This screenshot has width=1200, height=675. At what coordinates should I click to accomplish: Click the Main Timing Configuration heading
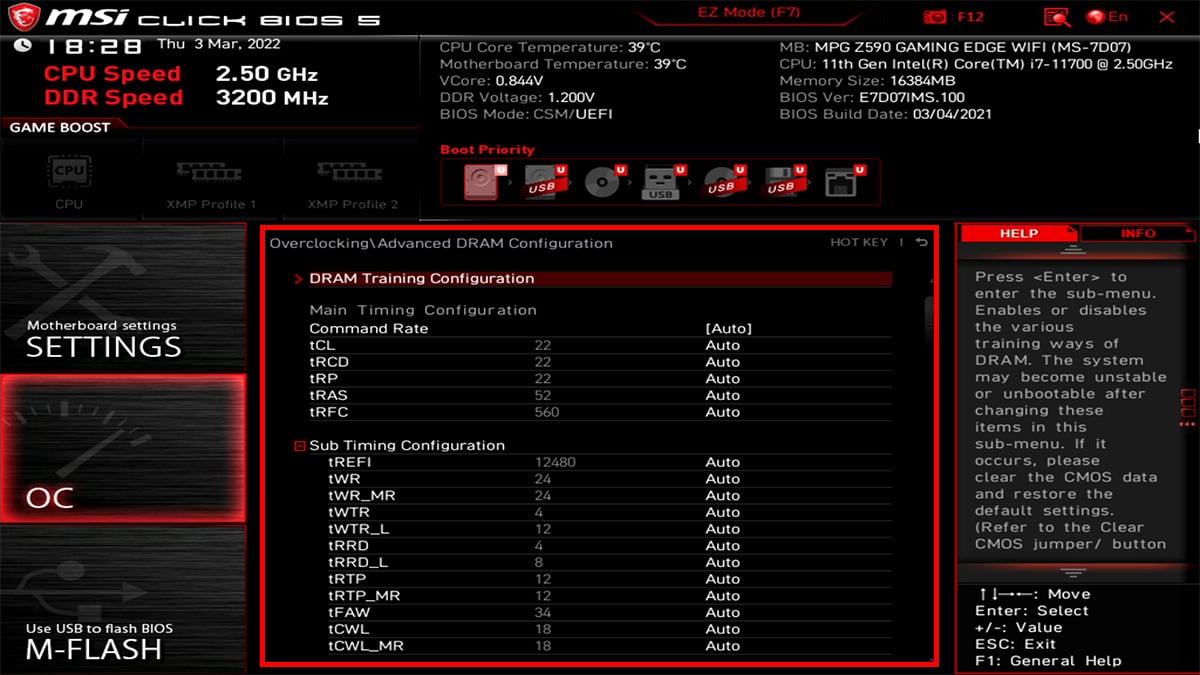pyautogui.click(x=423, y=310)
